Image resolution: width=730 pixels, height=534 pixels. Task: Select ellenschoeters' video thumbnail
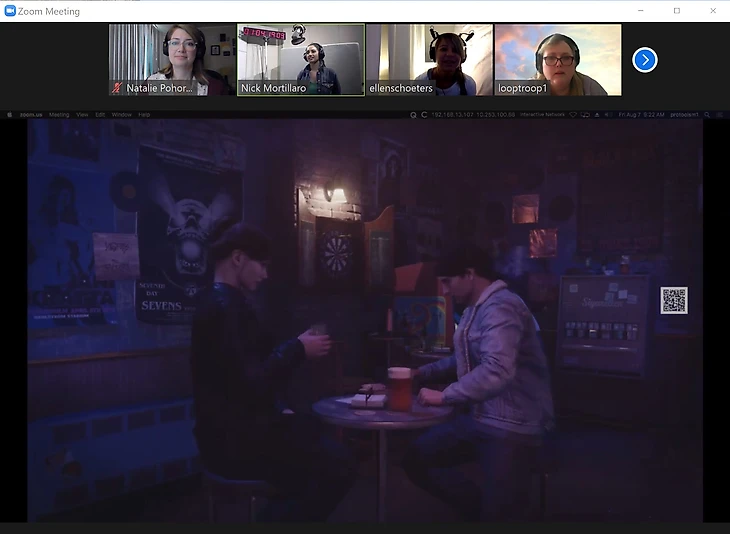click(429, 60)
